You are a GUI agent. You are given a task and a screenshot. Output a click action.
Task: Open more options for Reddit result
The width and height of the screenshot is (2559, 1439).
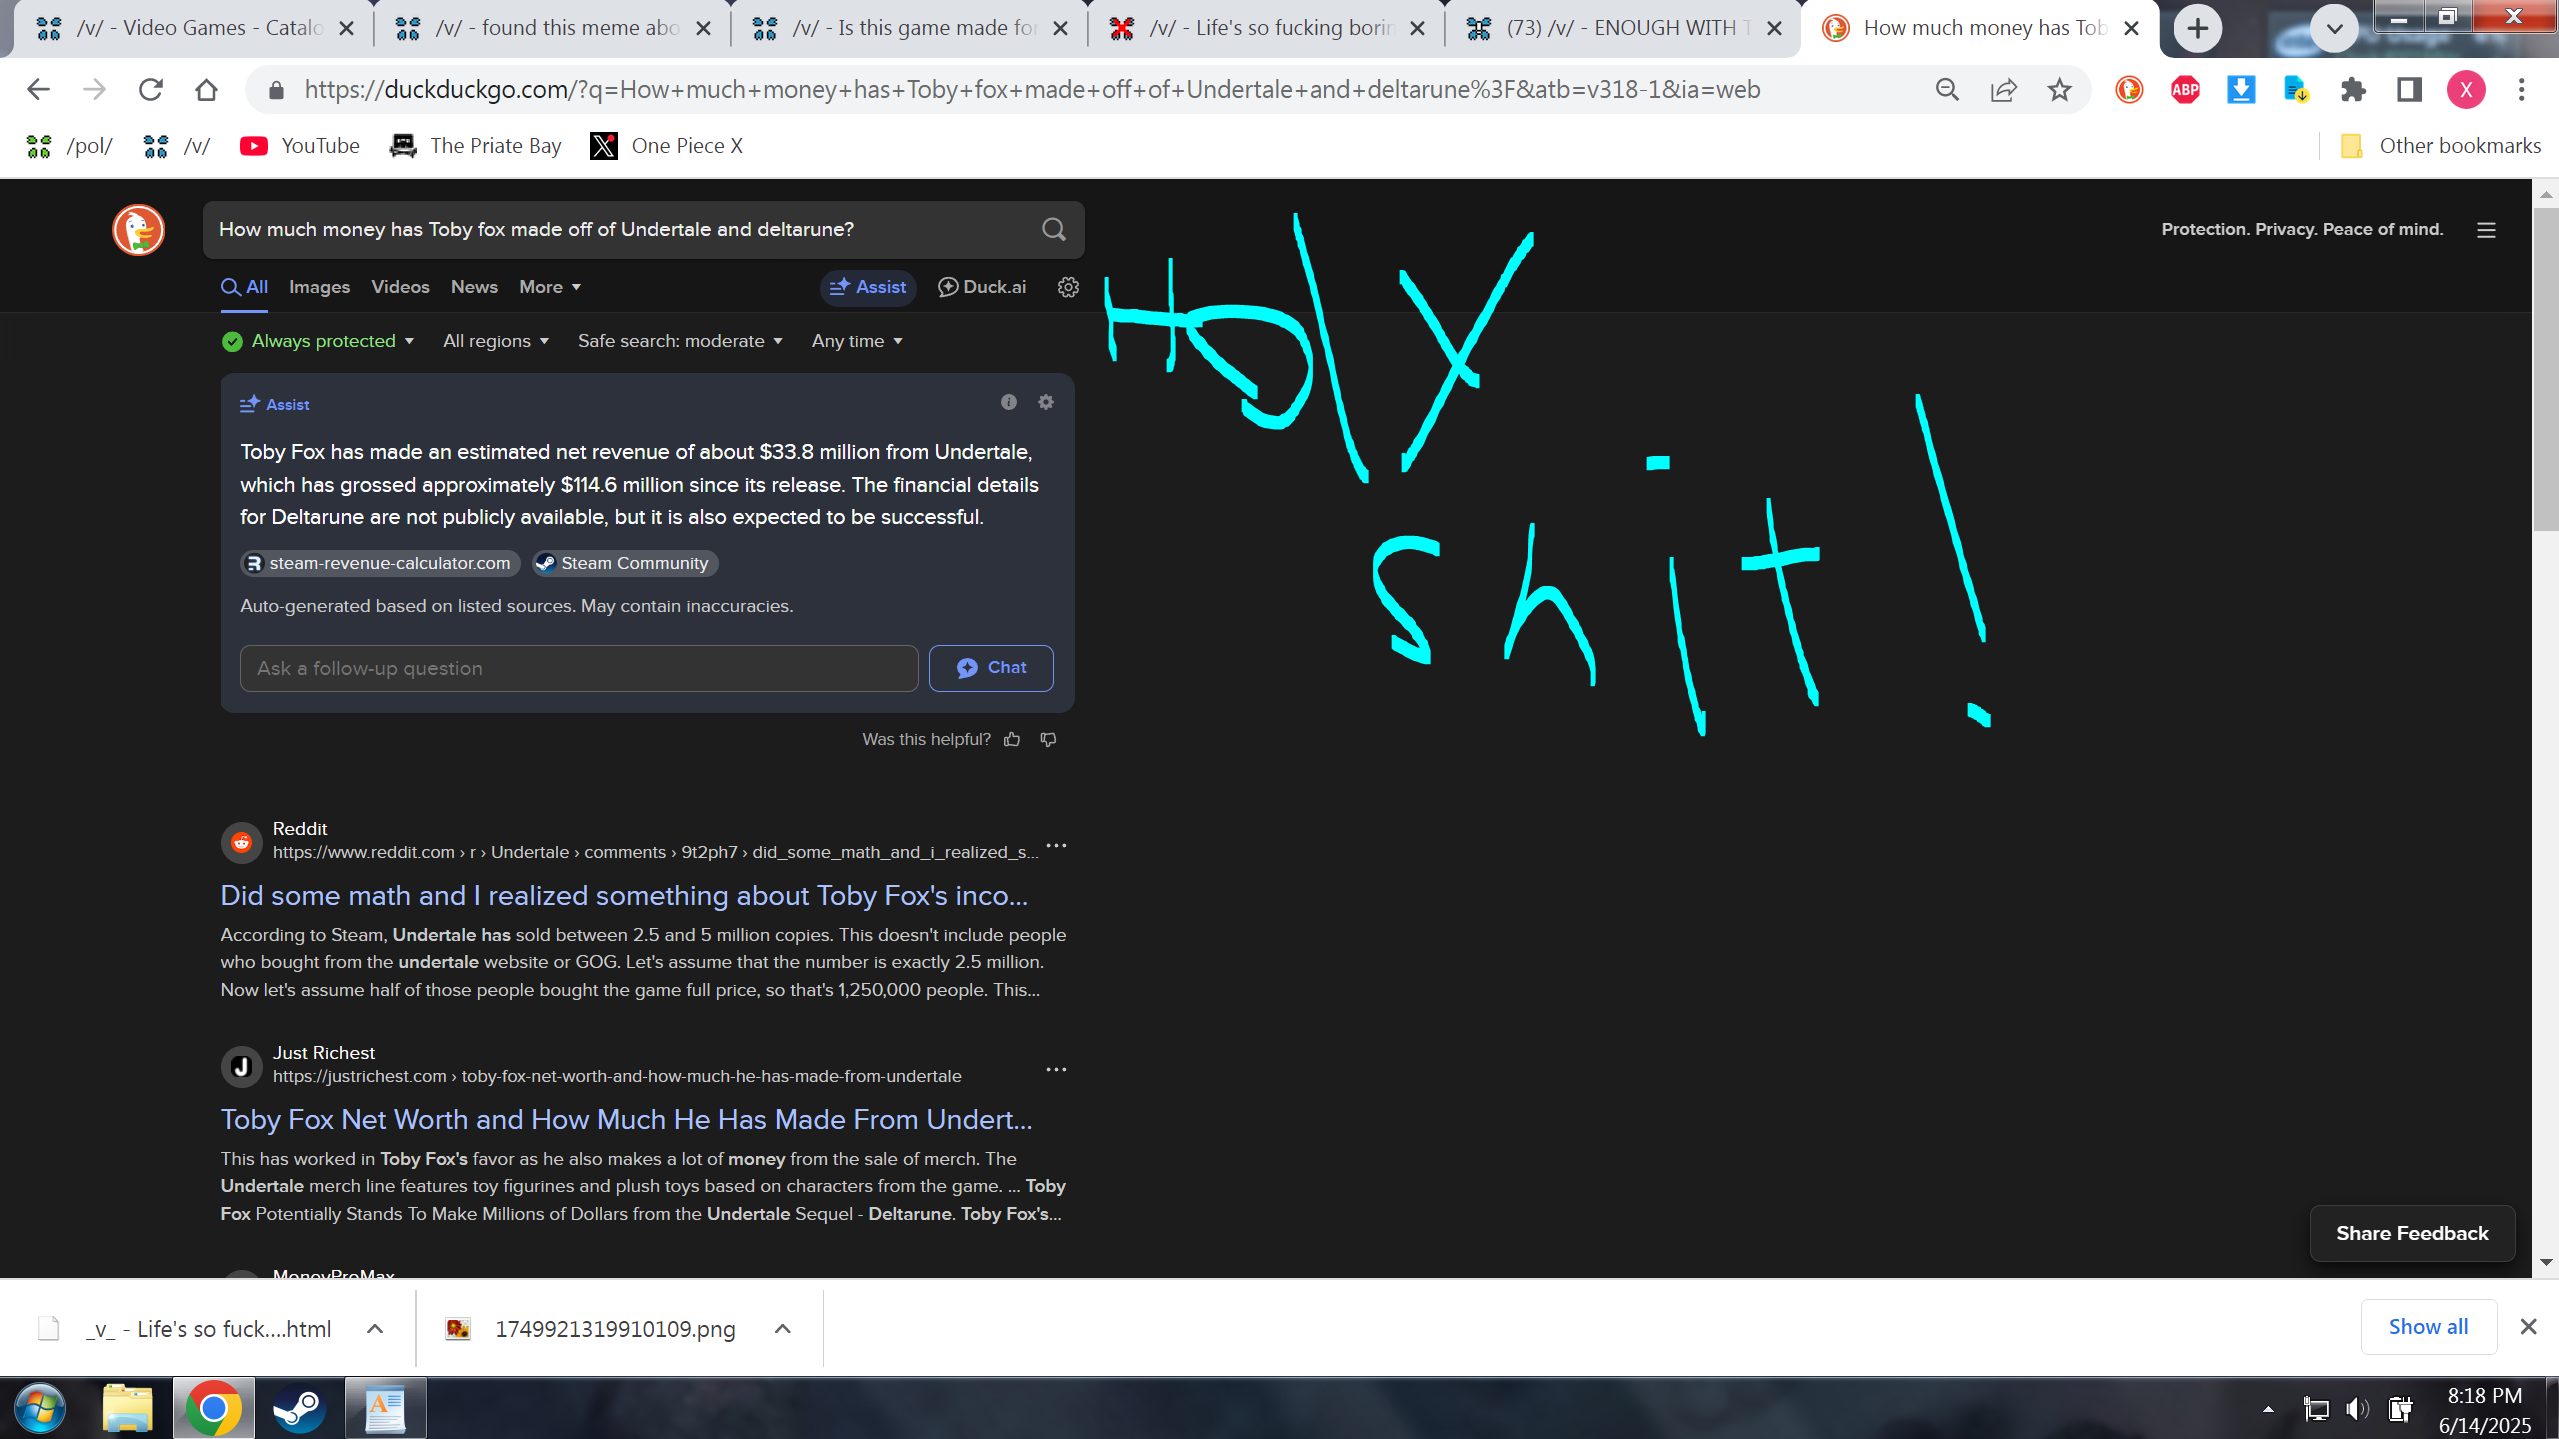(x=1056, y=846)
